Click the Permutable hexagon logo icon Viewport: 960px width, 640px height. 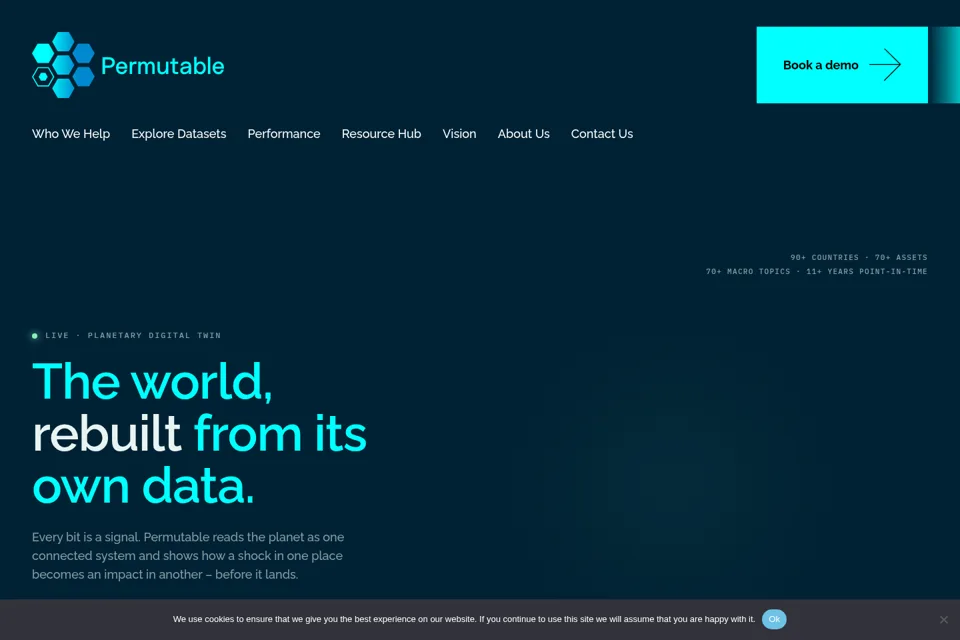coord(63,65)
